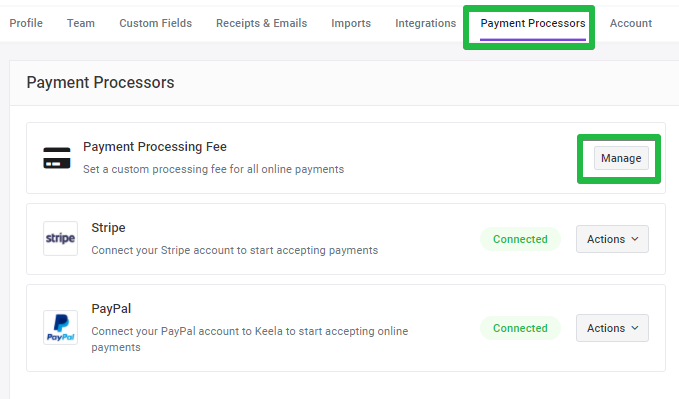Open the PayPal Actions dropdown

[612, 328]
